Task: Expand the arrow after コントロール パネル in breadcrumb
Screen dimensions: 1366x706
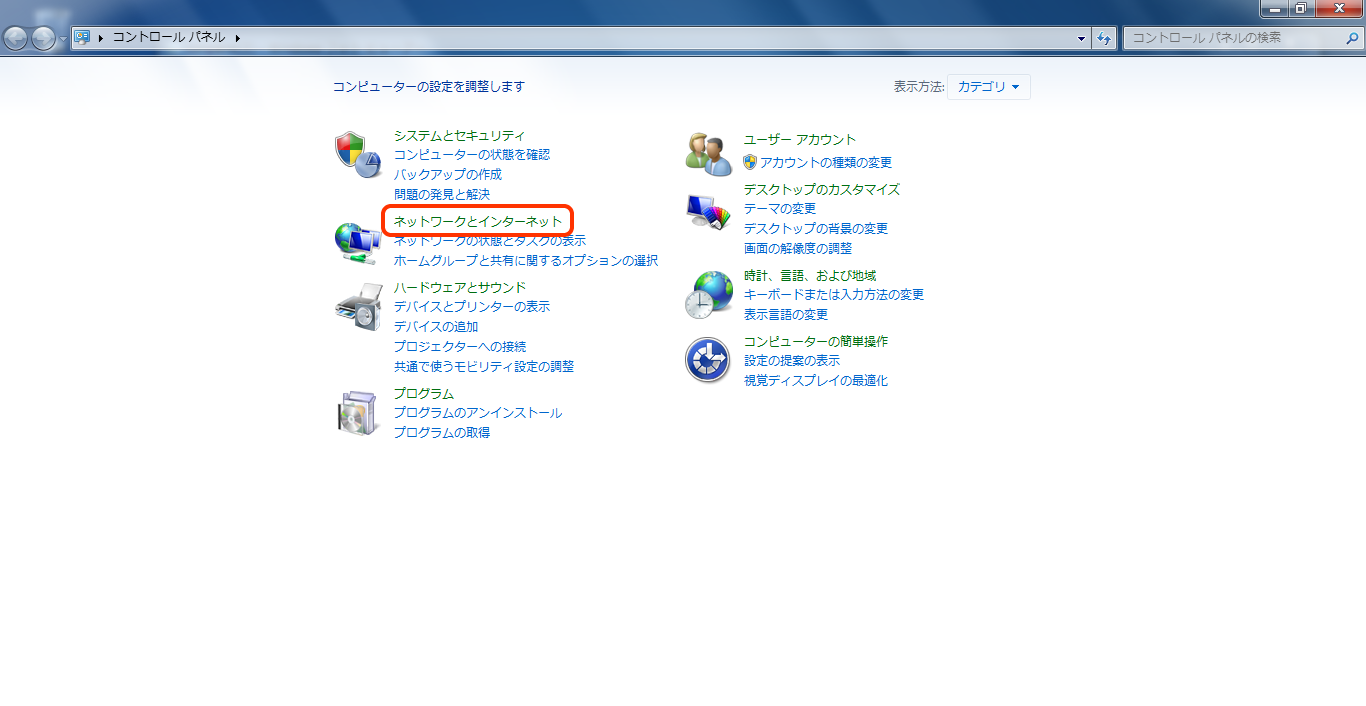Action: click(238, 38)
